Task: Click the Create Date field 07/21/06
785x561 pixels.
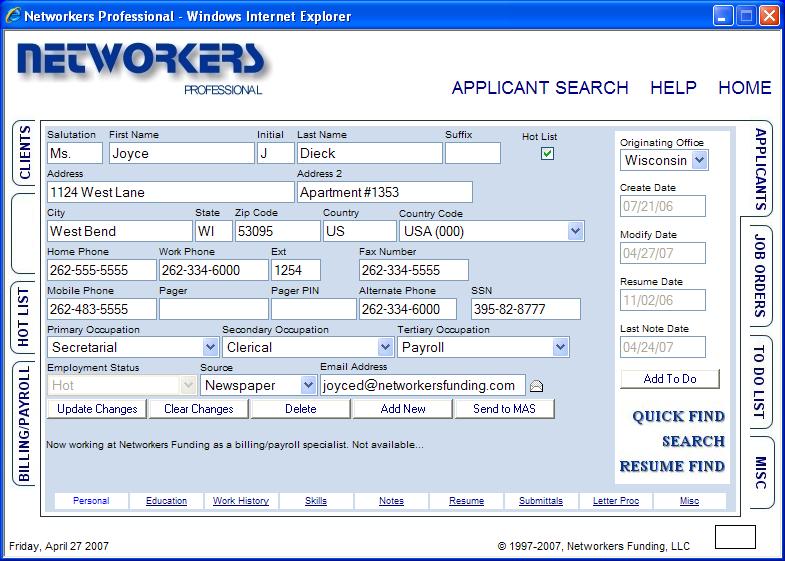Action: 663,206
